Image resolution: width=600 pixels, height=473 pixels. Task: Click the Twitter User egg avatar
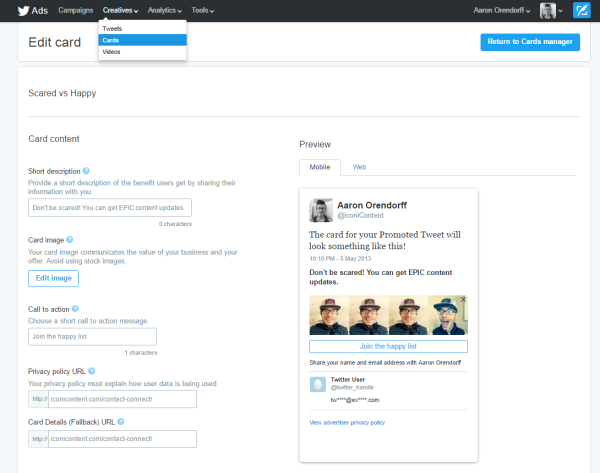(x=318, y=384)
